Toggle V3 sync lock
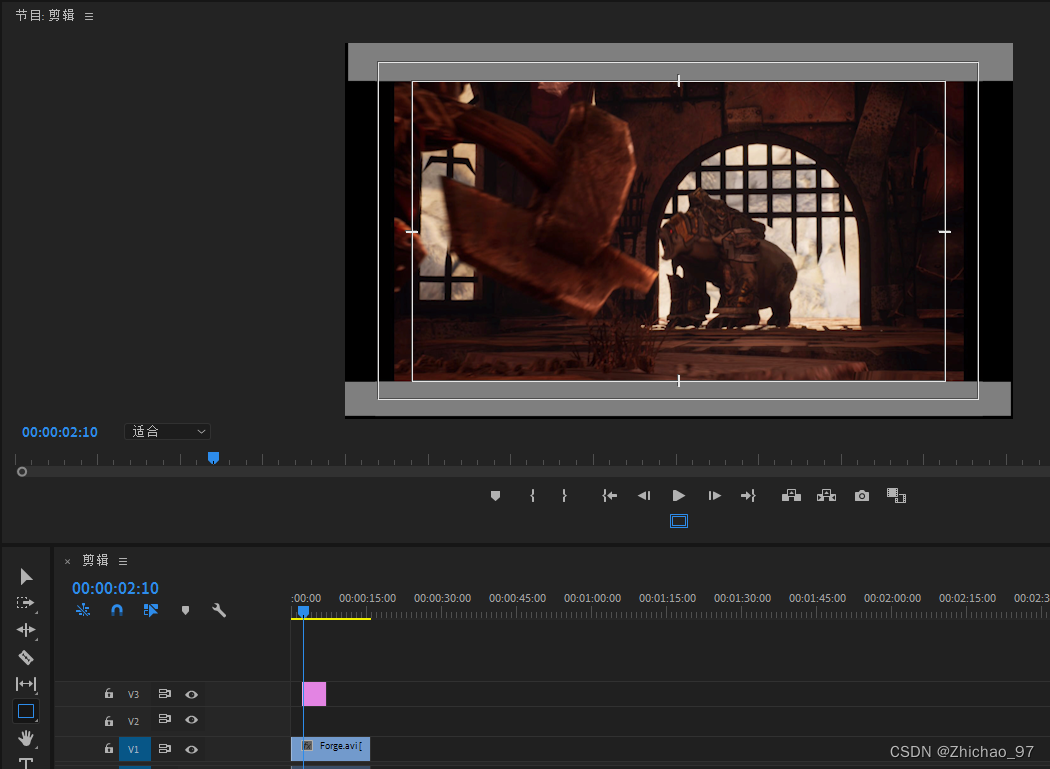 pyautogui.click(x=165, y=694)
